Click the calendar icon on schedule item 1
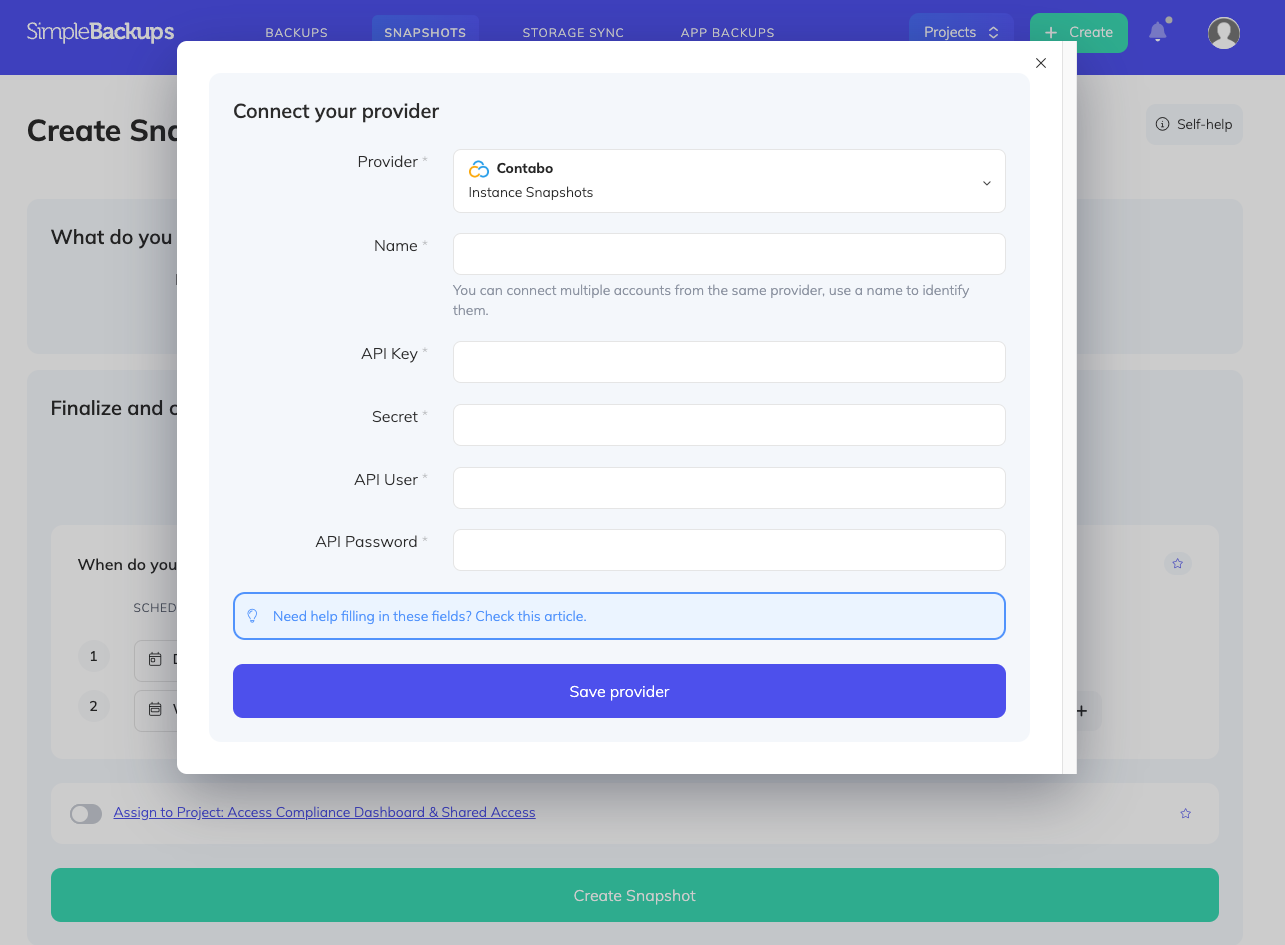Viewport: 1285px width, 945px height. click(154, 660)
